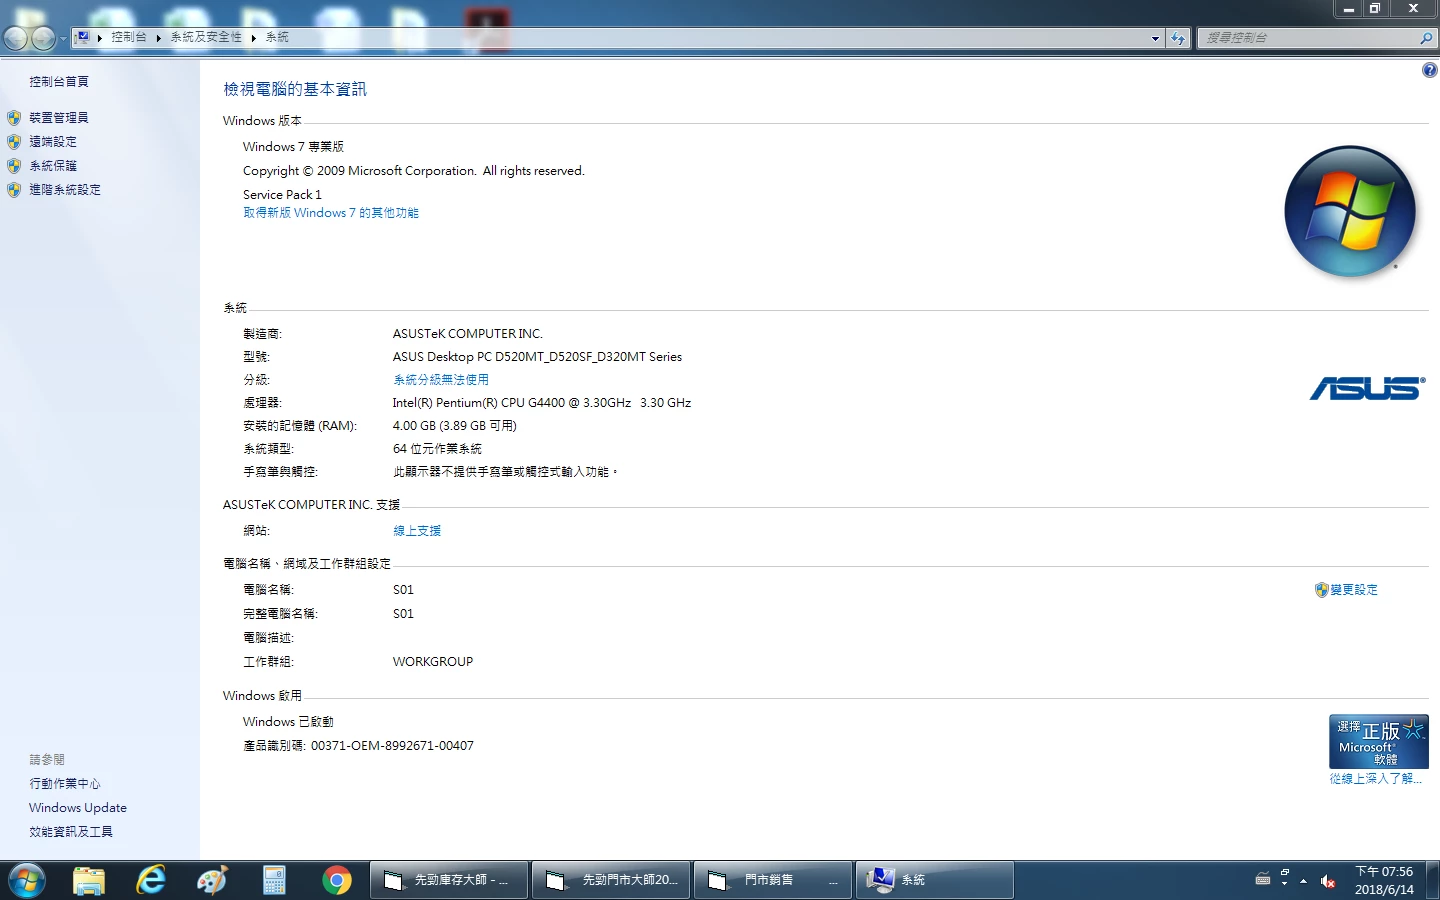
Task: Click the Windows logo orb image
Action: [x=1350, y=211]
